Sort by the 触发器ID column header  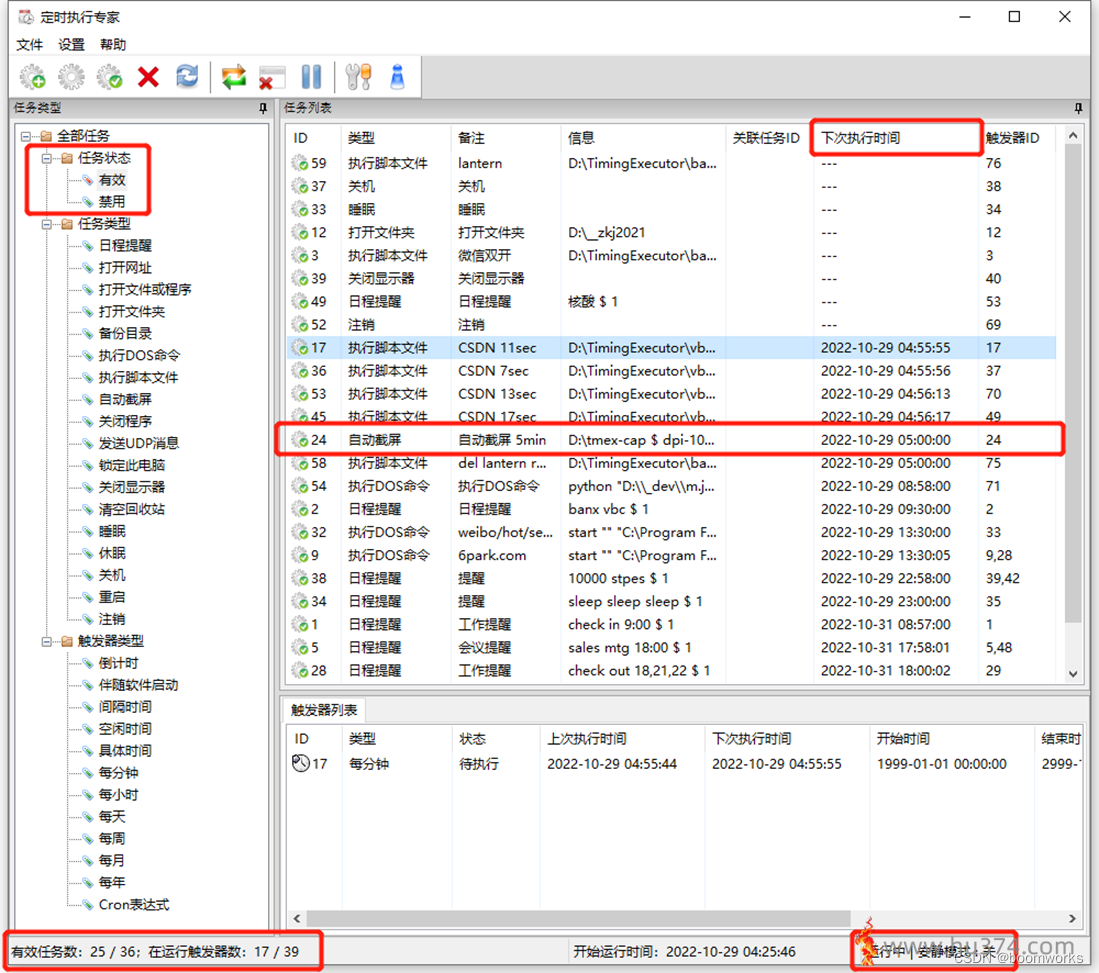(x=1018, y=137)
